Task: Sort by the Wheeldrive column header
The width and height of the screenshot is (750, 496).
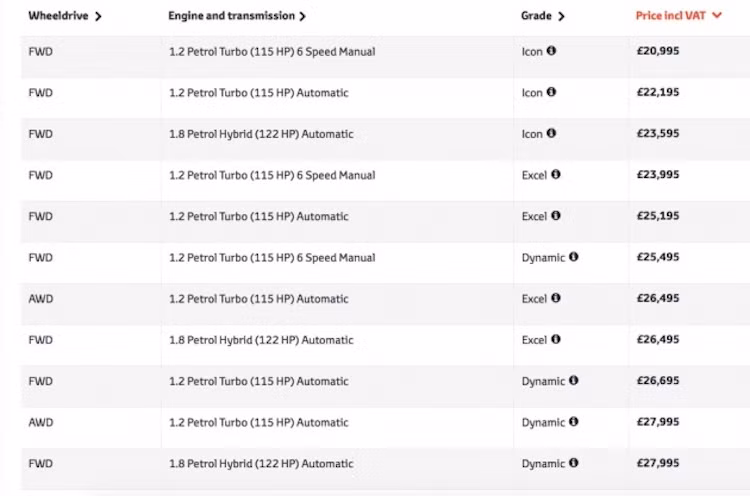Action: coord(65,16)
